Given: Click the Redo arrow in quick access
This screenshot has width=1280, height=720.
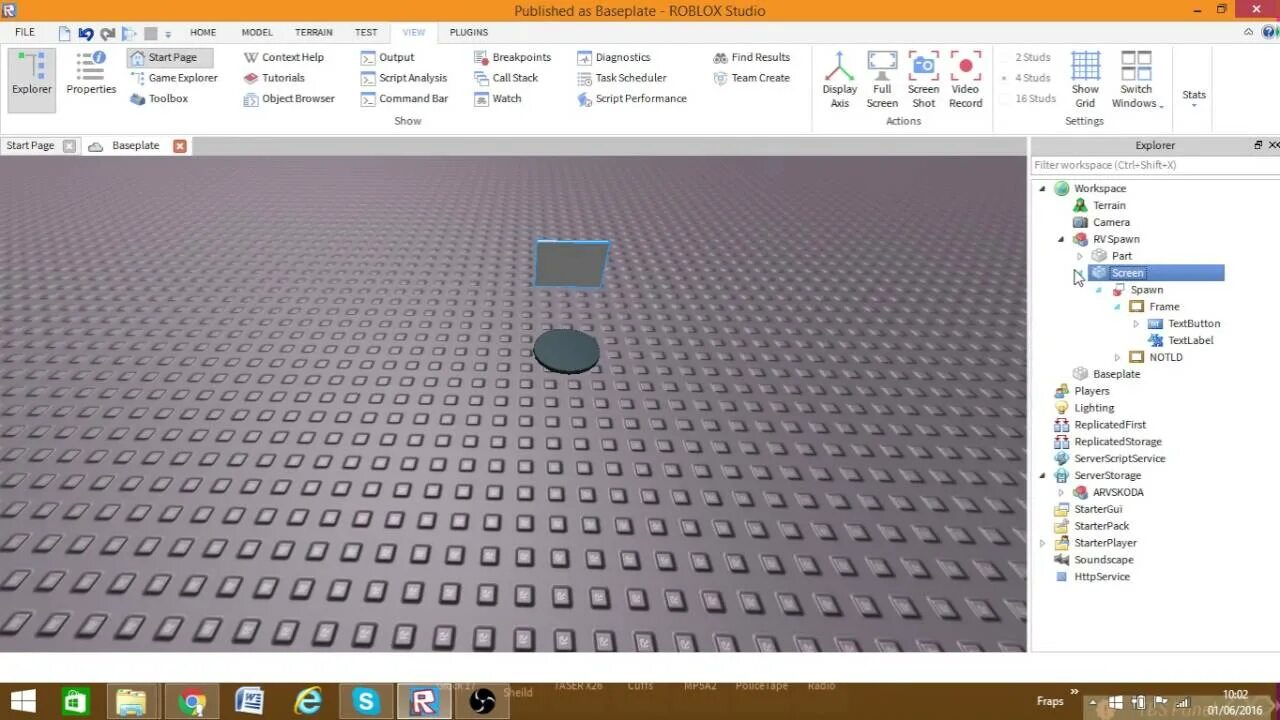Looking at the screenshot, I should pyautogui.click(x=107, y=33).
